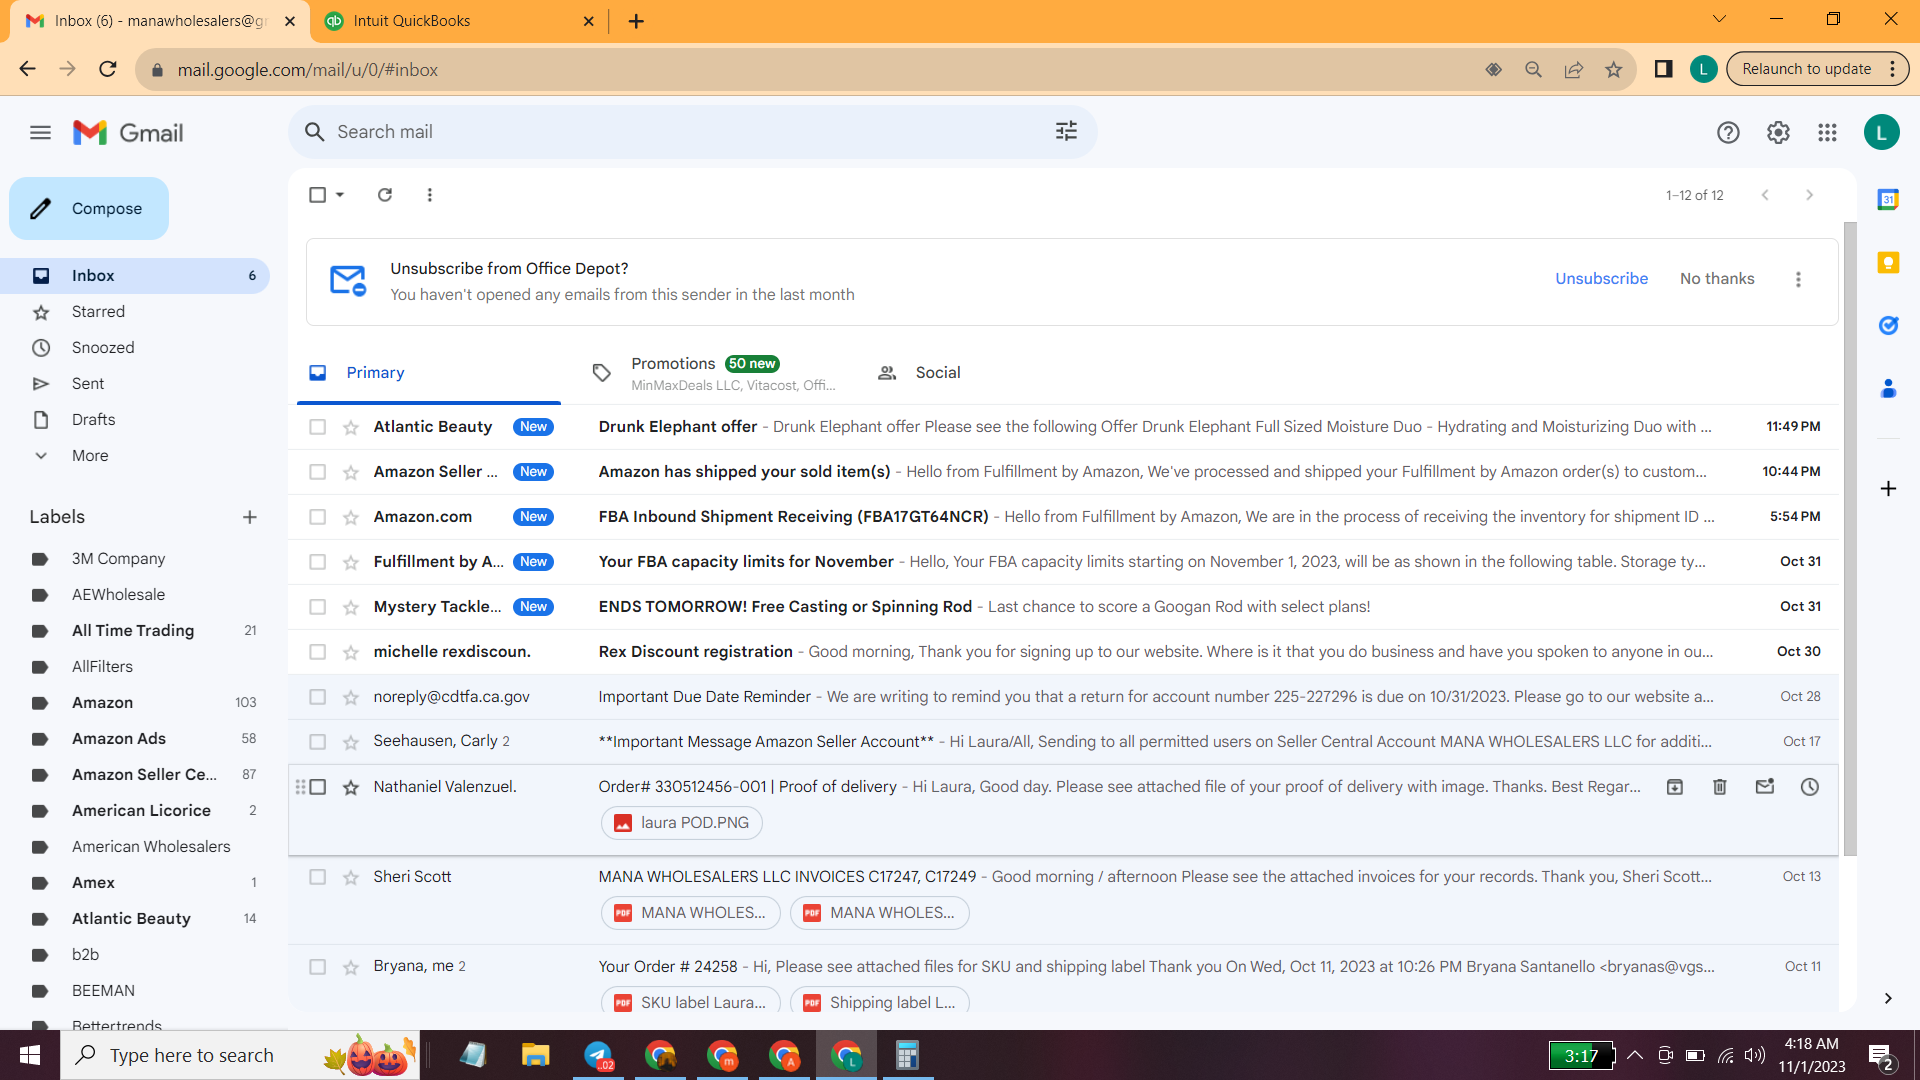Bookmark this page star icon
Viewport: 1920px width, 1080px height.
click(1613, 69)
